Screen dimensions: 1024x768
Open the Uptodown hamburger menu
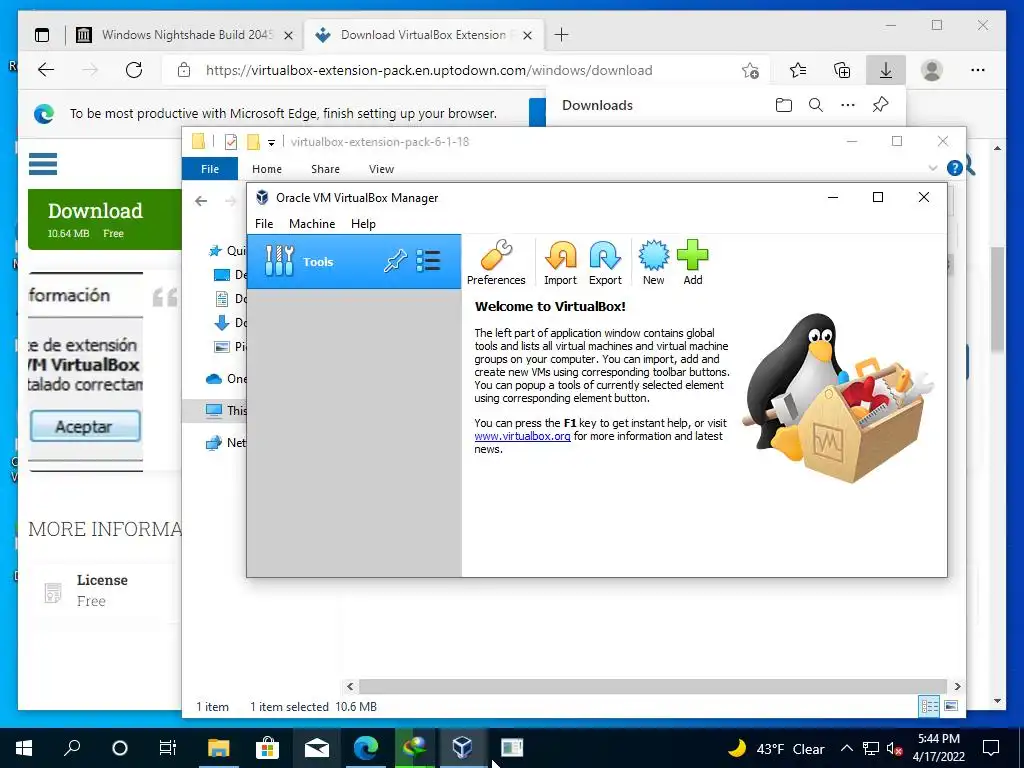pos(43,163)
